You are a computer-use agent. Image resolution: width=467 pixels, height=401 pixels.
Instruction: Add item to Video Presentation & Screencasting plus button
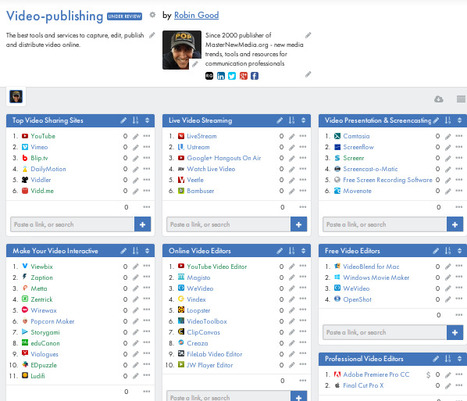[x=455, y=224]
